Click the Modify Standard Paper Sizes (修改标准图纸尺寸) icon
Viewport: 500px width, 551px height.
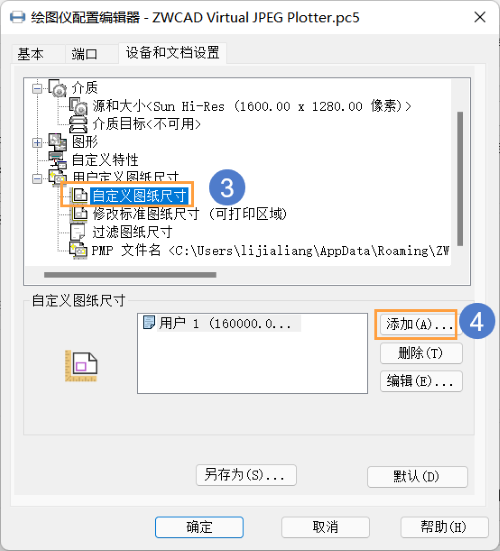tap(80, 214)
